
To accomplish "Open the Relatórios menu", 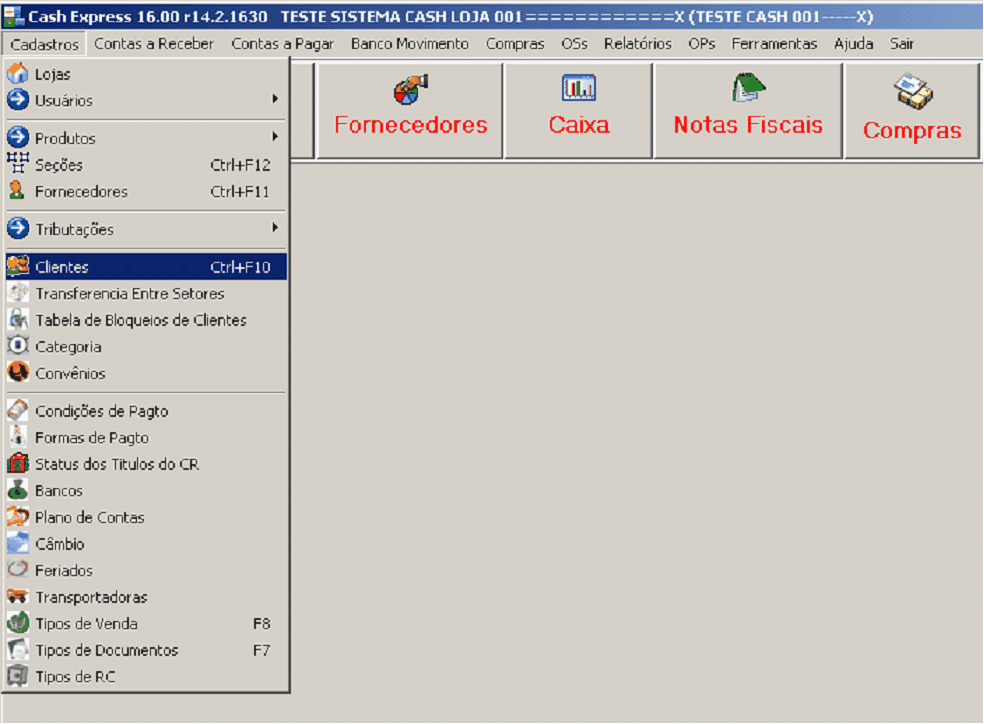I will click(x=637, y=44).
